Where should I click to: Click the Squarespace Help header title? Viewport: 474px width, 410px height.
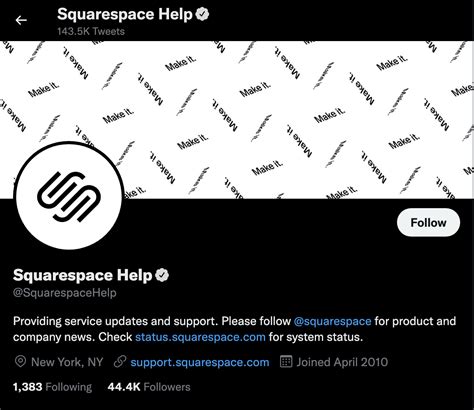[x=125, y=14]
